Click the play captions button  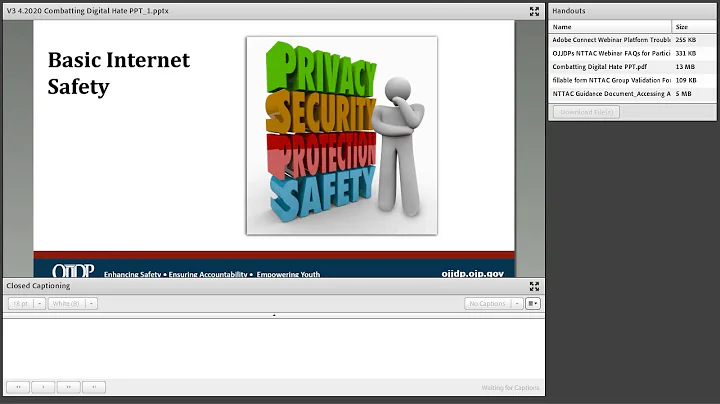coord(43,387)
